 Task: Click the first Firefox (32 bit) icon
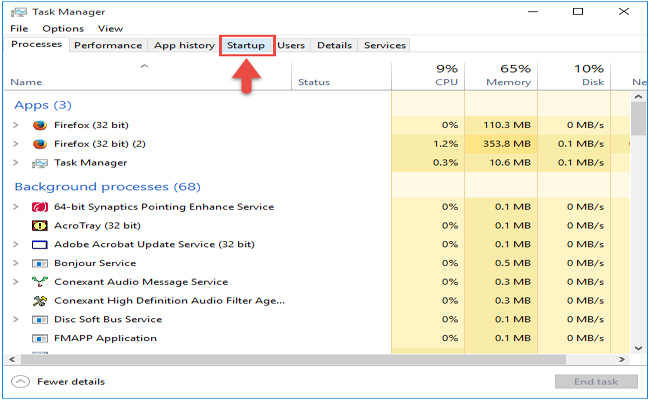click(x=40, y=125)
